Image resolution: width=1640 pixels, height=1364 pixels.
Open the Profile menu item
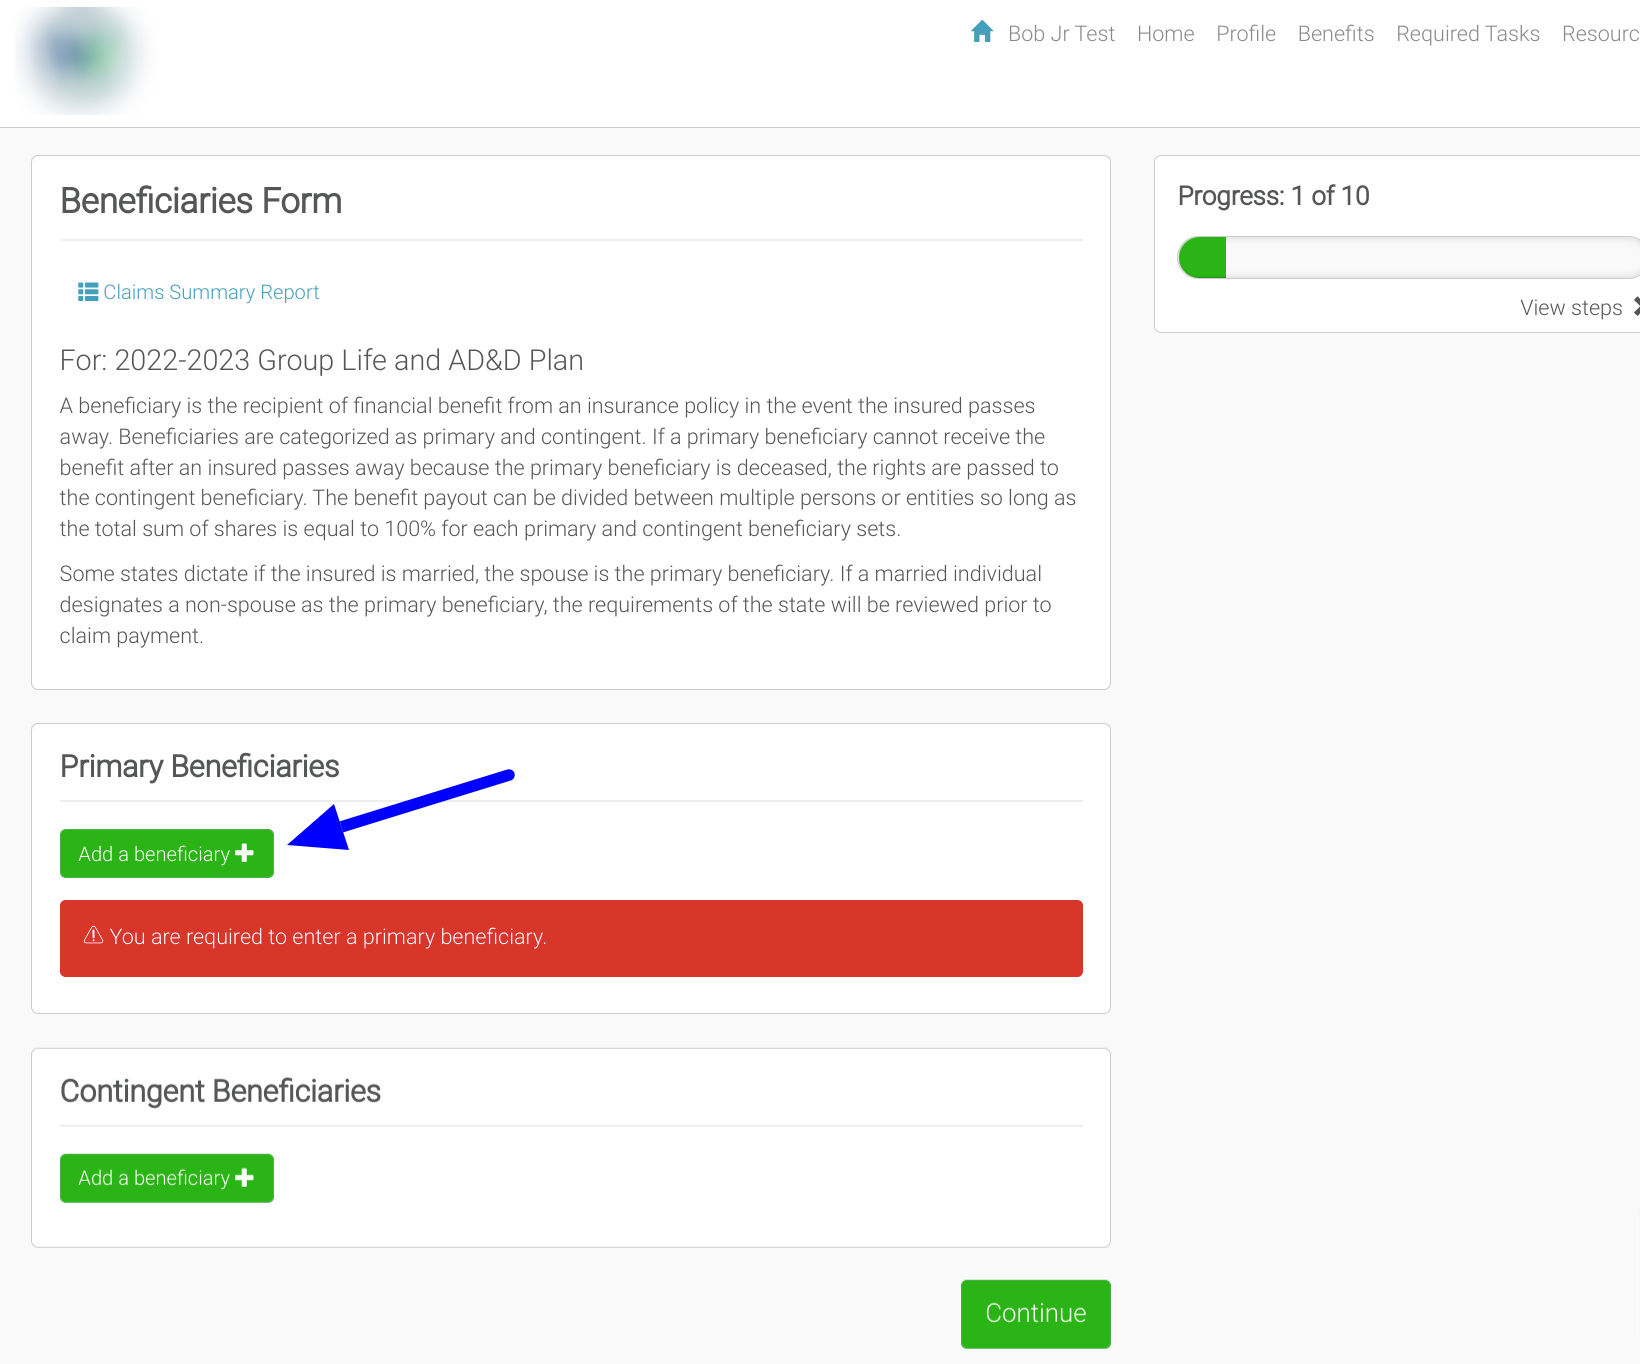tap(1245, 34)
